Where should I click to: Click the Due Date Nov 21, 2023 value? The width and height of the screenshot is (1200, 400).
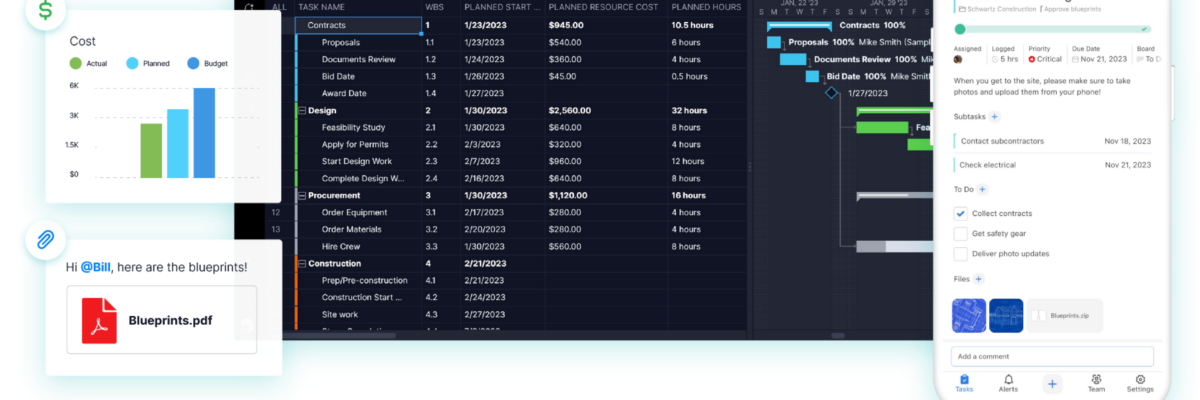pyautogui.click(x=1102, y=59)
